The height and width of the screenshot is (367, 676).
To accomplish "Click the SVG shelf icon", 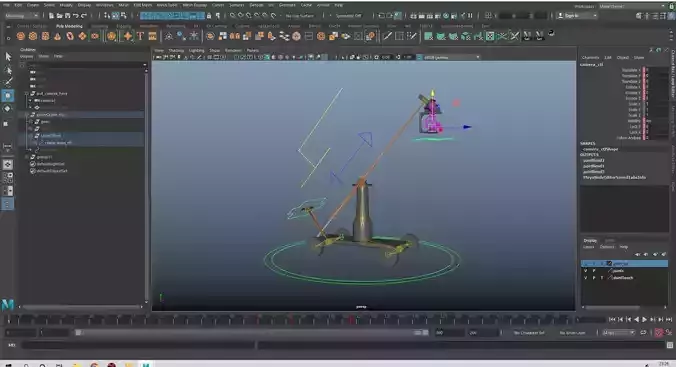I will (152, 37).
